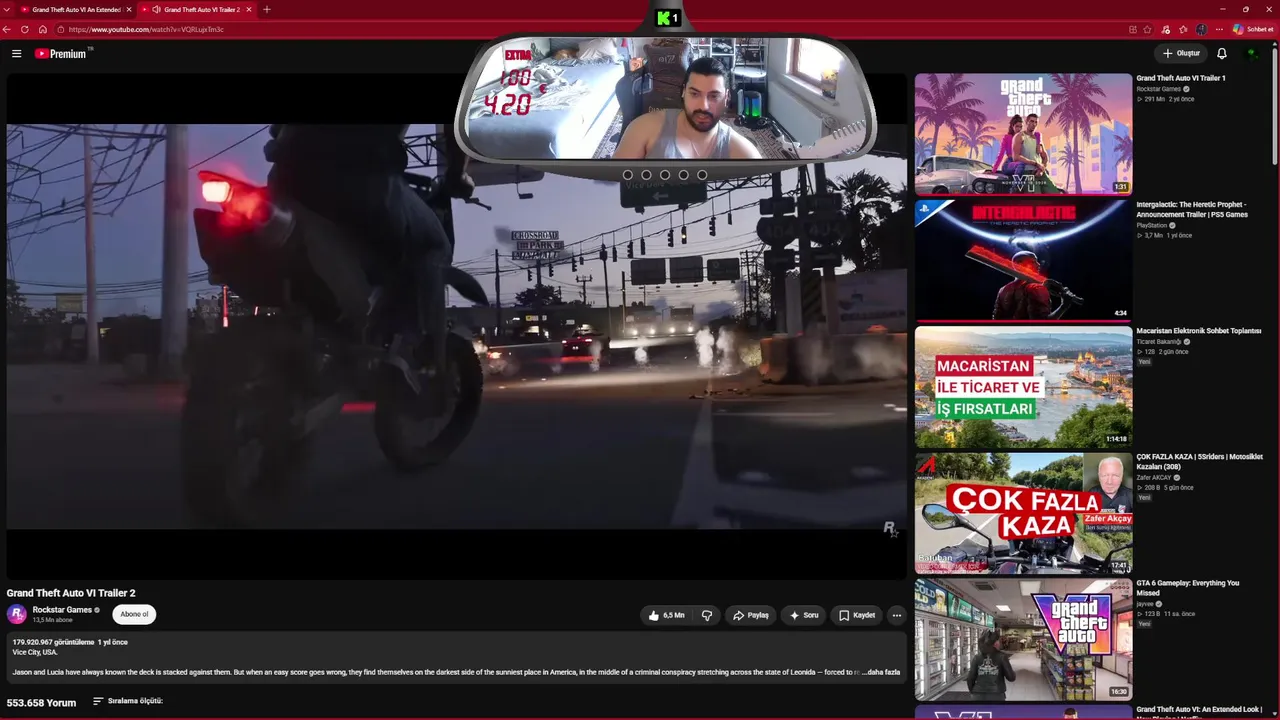Open the browser favorites list
Viewport: 1280px width, 720px height.
click(x=1184, y=29)
